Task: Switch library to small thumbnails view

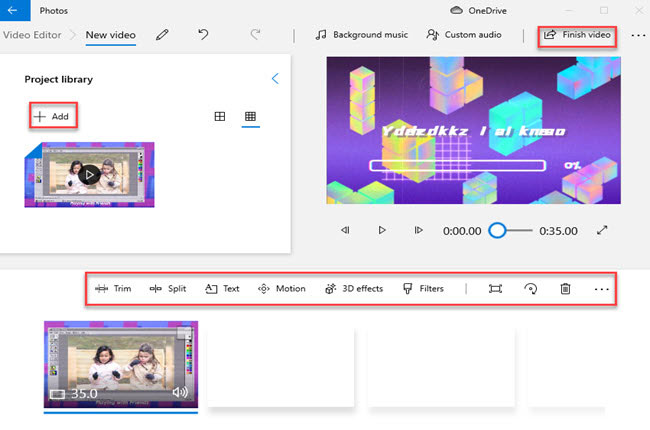Action: click(x=250, y=117)
